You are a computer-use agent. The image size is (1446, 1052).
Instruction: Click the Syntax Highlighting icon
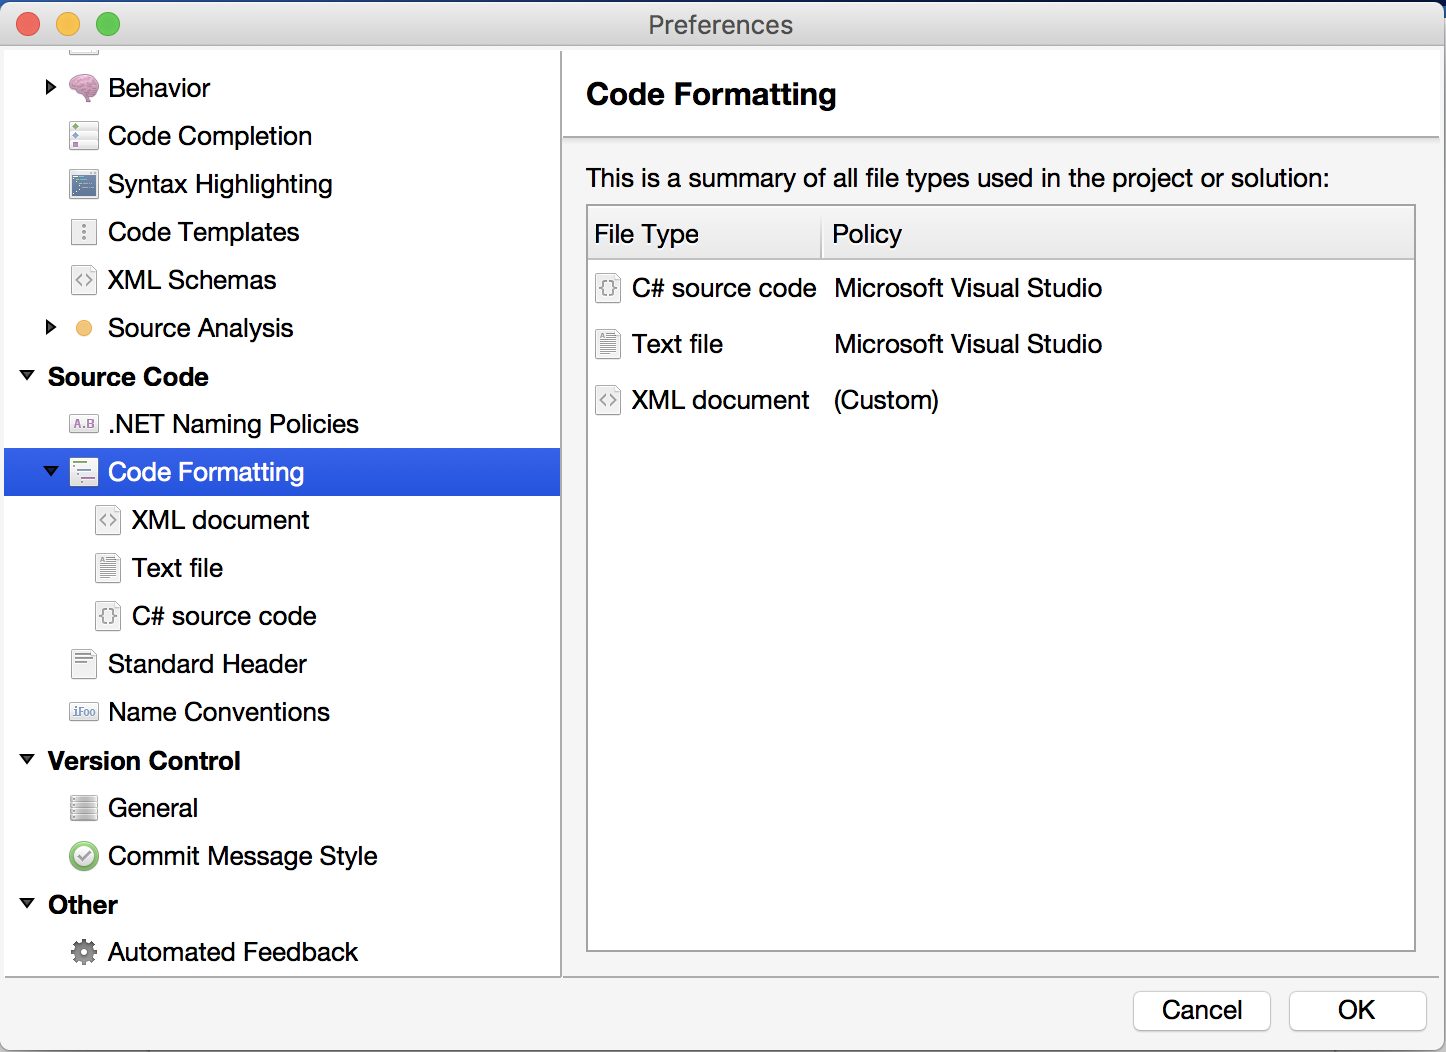[x=84, y=184]
